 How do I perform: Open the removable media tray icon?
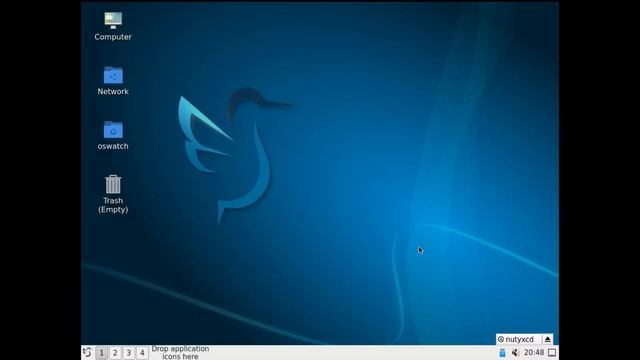tap(502, 353)
